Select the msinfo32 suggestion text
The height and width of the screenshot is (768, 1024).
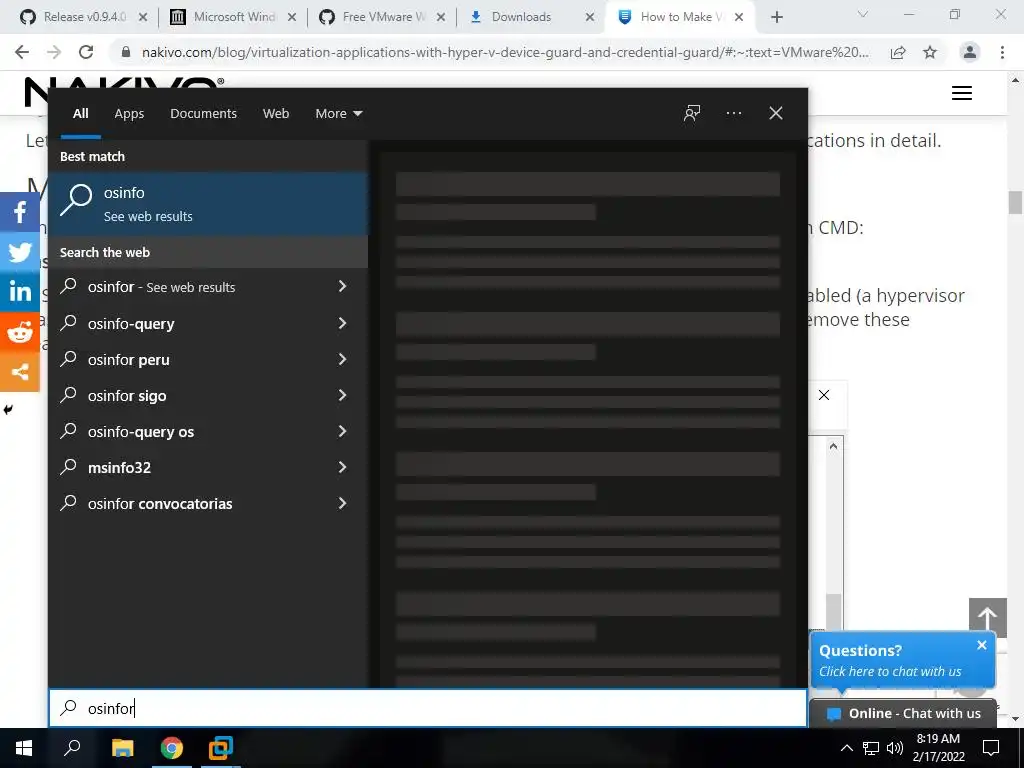tap(119, 468)
